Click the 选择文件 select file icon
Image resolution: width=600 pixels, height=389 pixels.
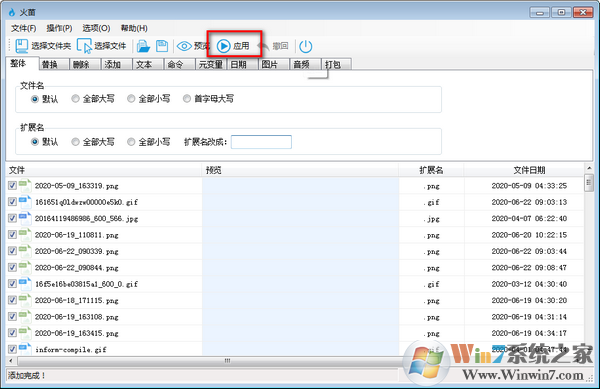point(85,46)
